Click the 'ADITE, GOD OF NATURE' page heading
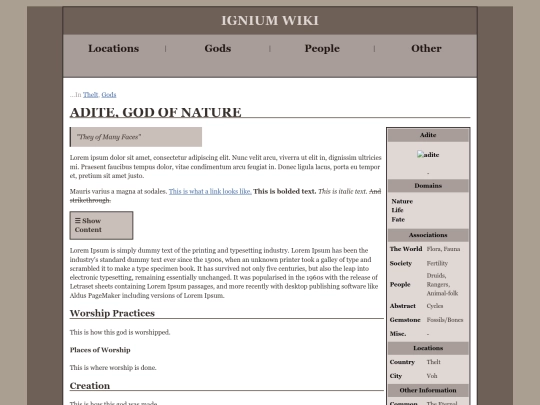540x405 pixels. tap(155, 113)
